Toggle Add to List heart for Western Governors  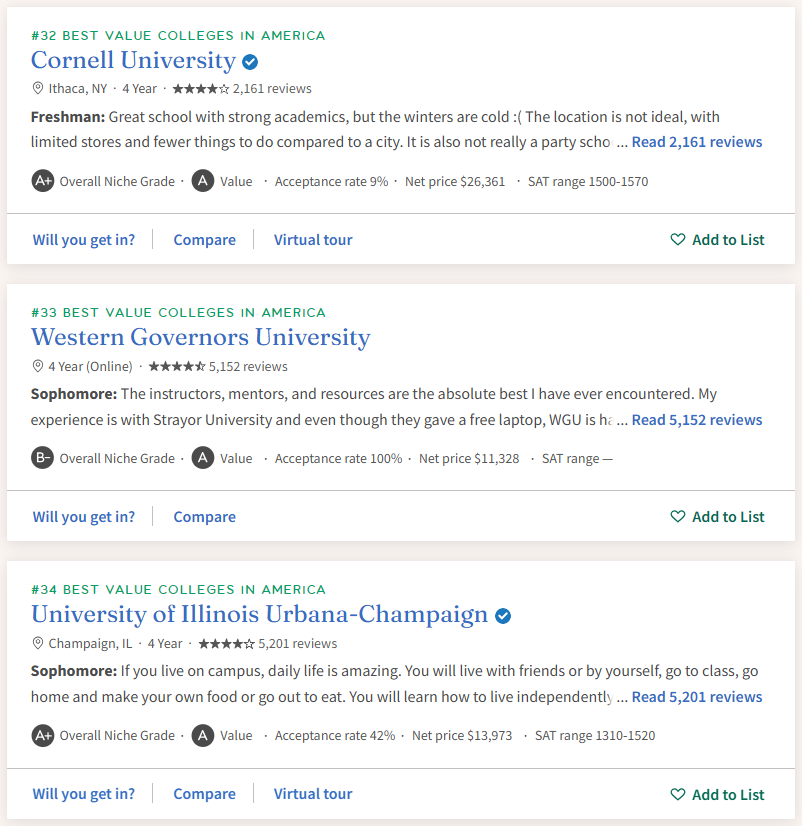coord(678,517)
